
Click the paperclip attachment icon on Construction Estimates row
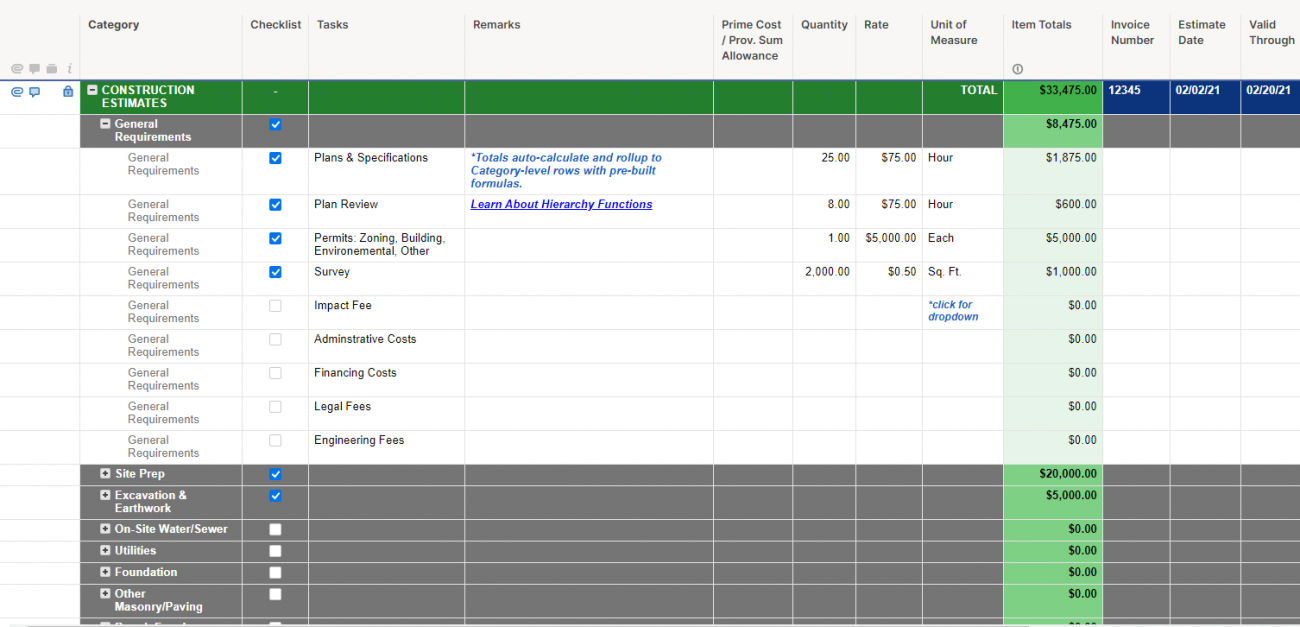[x=16, y=91]
